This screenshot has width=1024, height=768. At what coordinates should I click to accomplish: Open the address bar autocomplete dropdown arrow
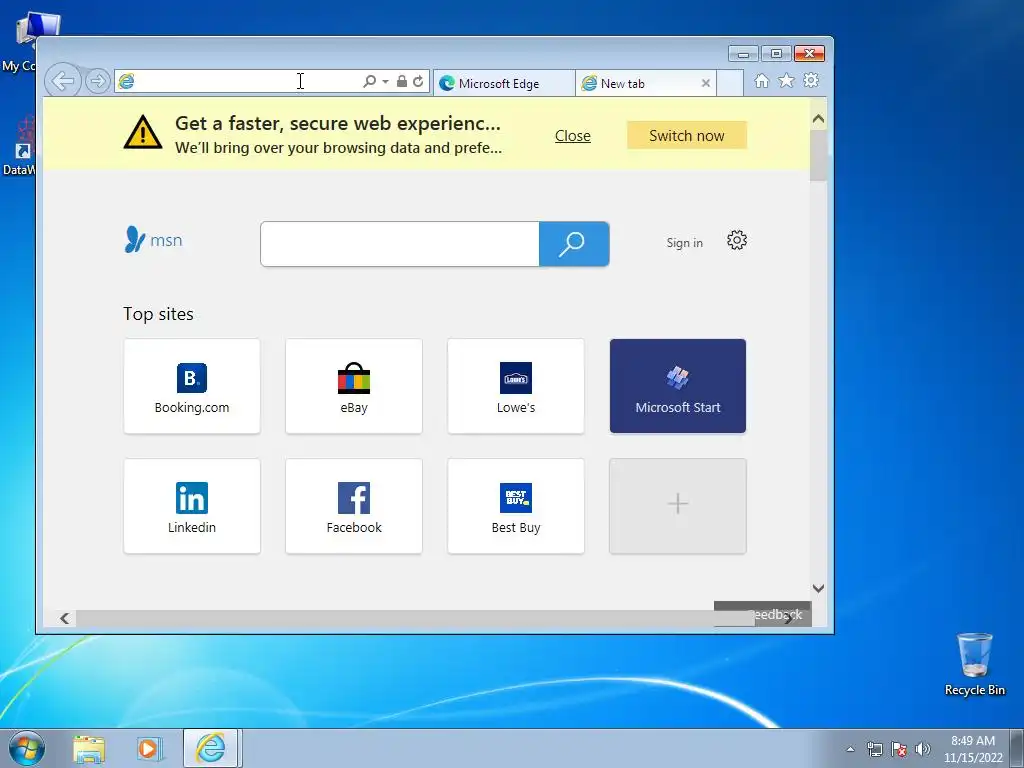[385, 82]
